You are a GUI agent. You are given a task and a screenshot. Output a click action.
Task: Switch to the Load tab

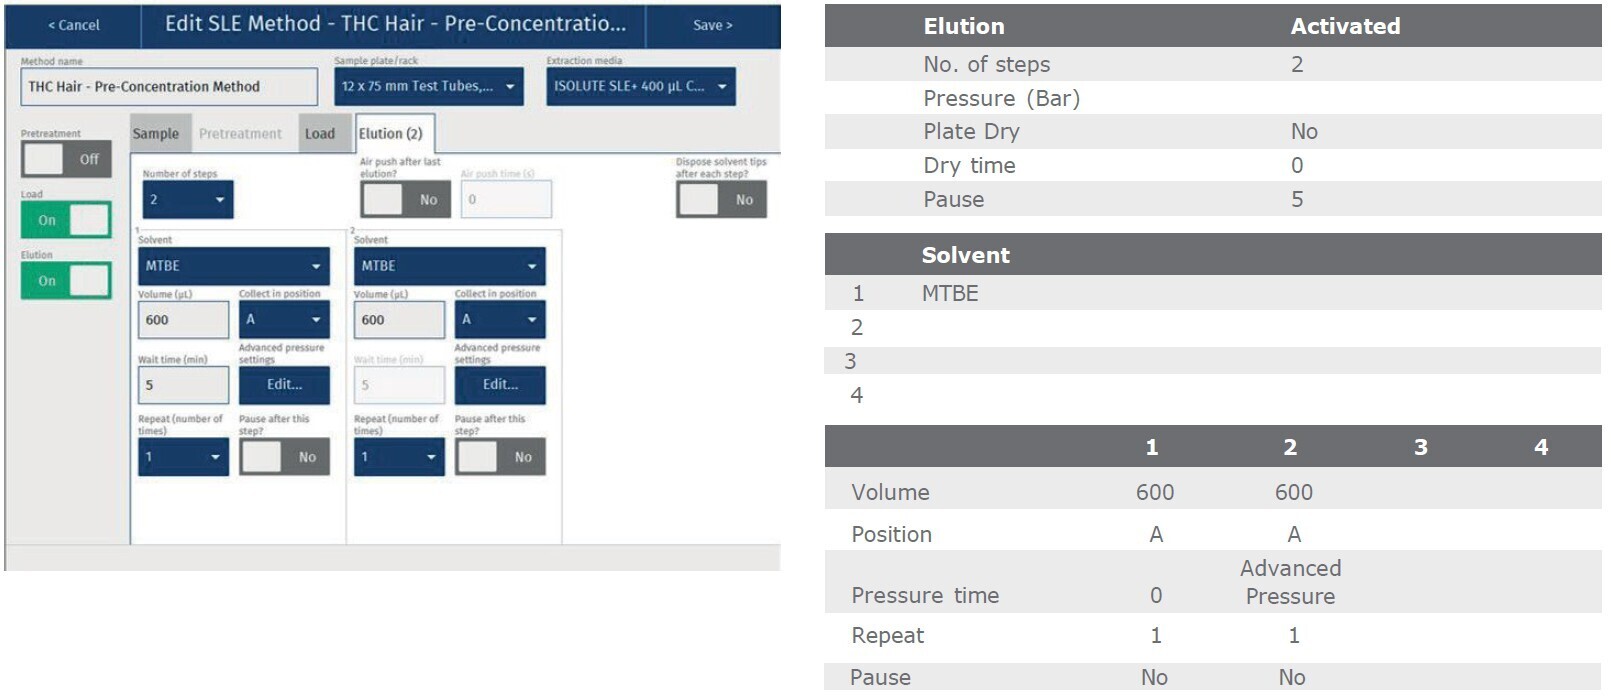[x=320, y=134]
